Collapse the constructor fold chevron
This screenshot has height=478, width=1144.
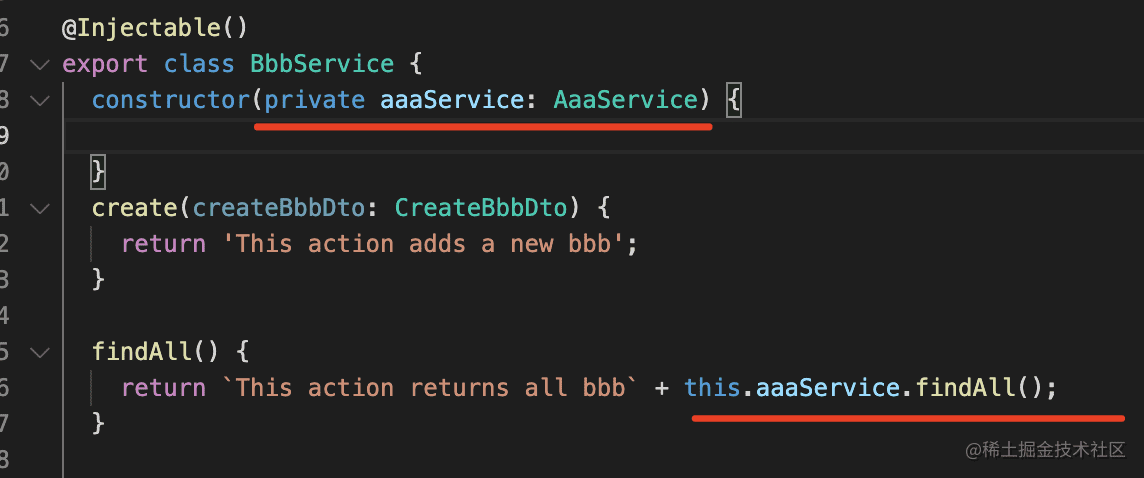pyautogui.click(x=39, y=101)
